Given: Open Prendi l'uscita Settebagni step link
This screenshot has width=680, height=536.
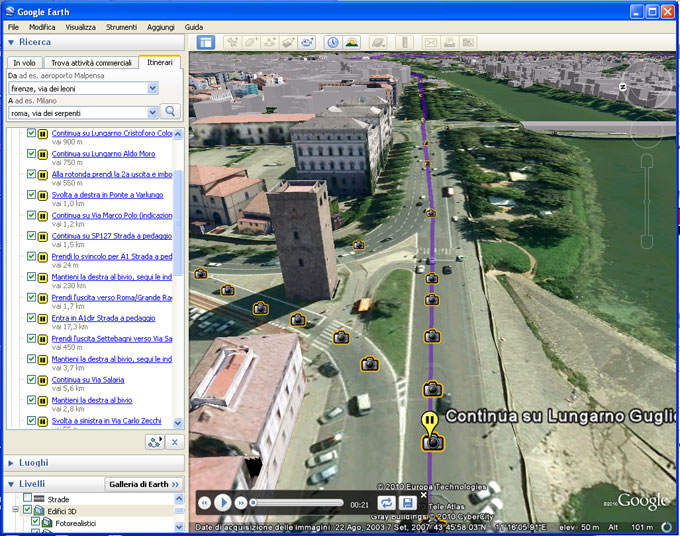Looking at the screenshot, I should click(112, 338).
